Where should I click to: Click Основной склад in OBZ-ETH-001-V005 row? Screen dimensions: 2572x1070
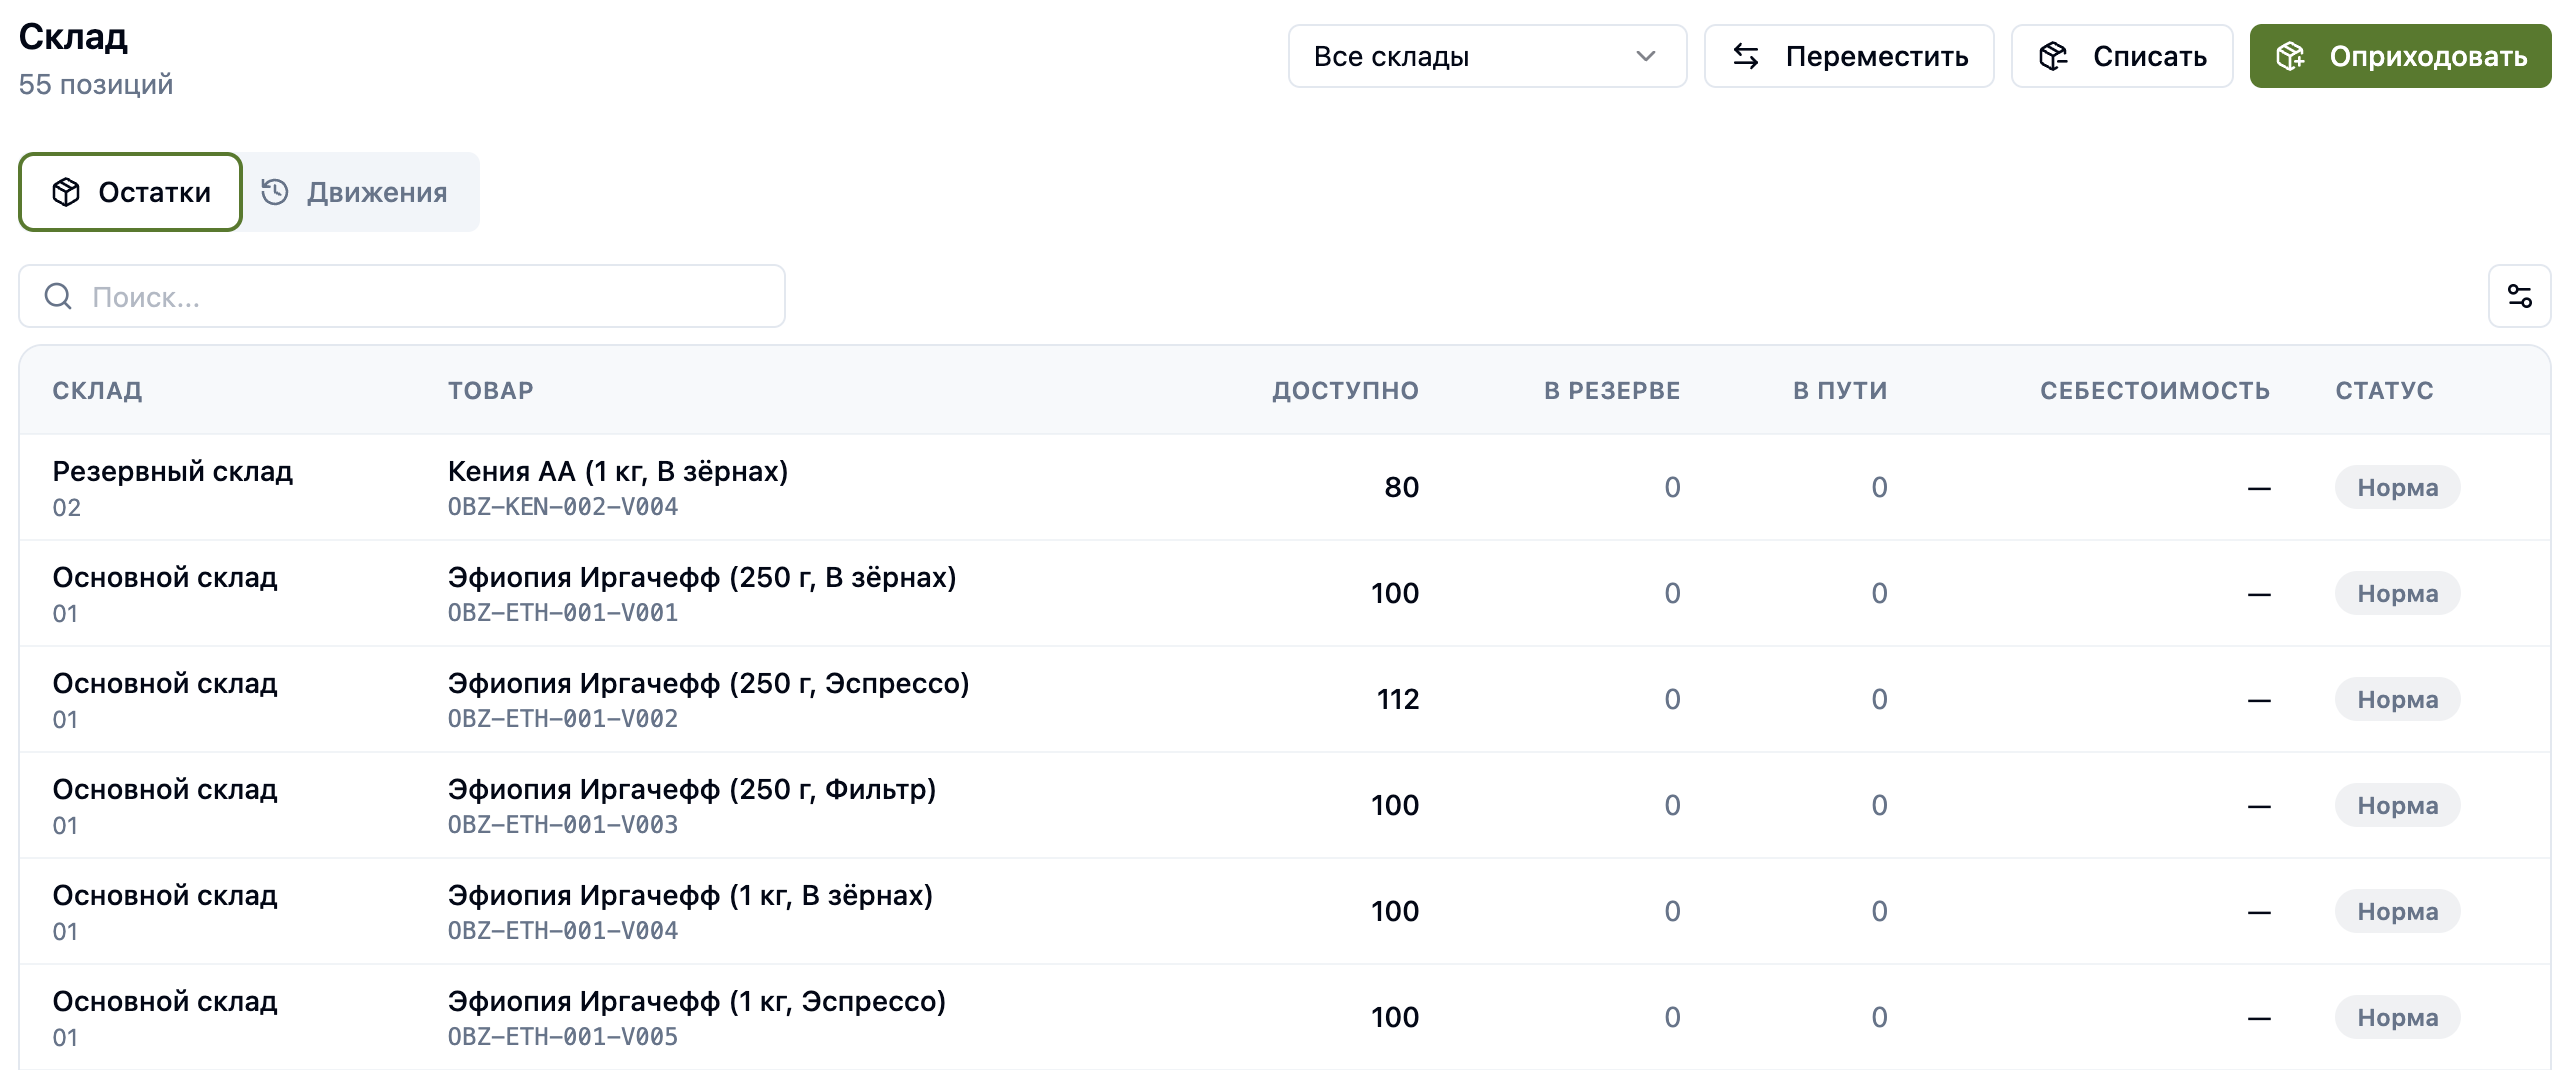coord(165,1001)
